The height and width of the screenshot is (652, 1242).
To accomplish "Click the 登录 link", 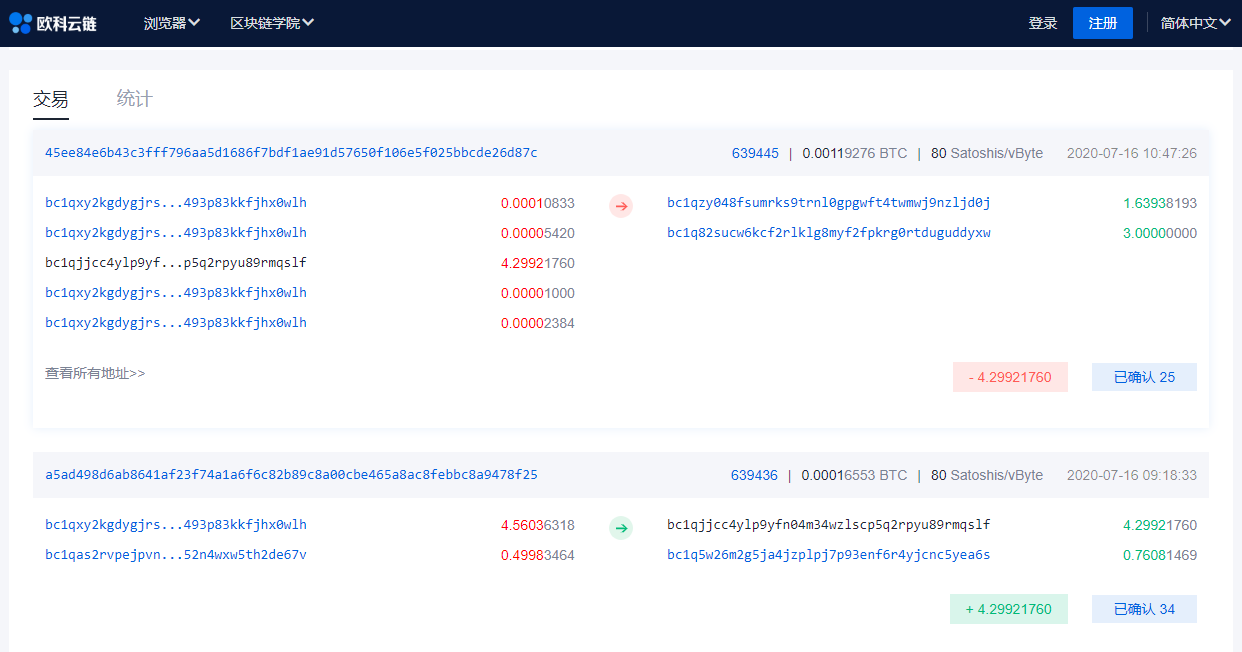I will point(1043,23).
